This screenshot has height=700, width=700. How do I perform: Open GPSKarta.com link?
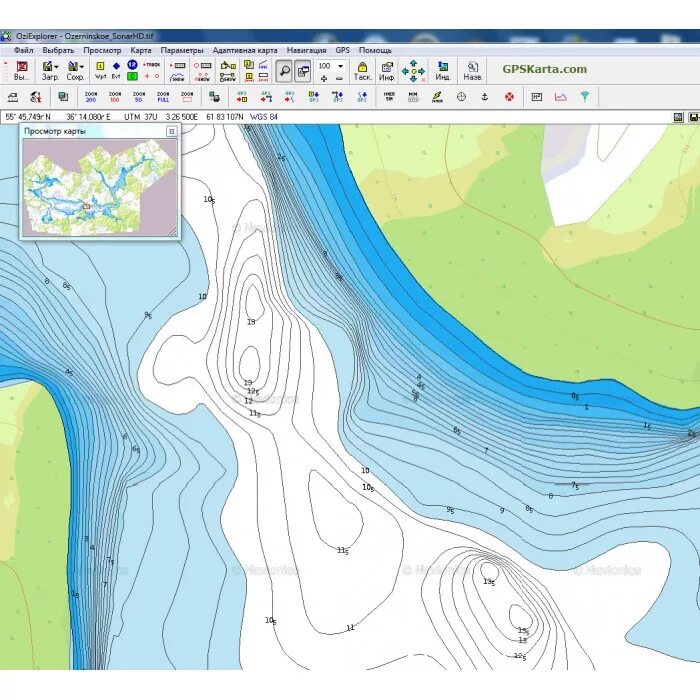tap(545, 69)
